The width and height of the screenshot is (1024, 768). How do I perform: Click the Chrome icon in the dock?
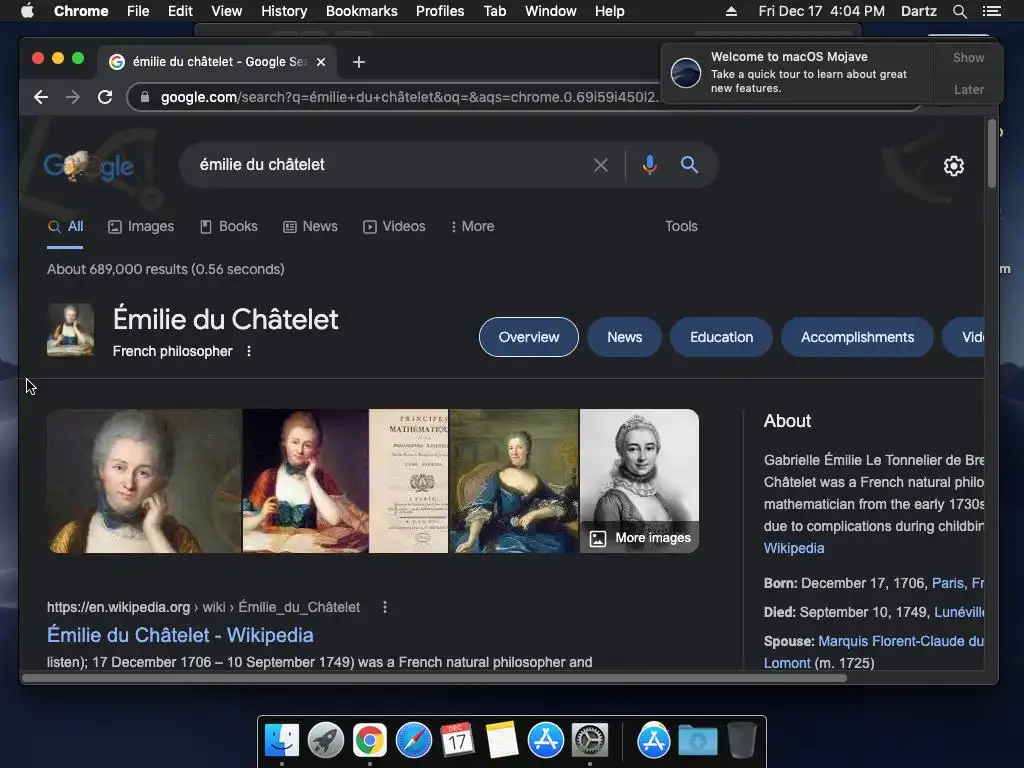pyautogui.click(x=370, y=741)
